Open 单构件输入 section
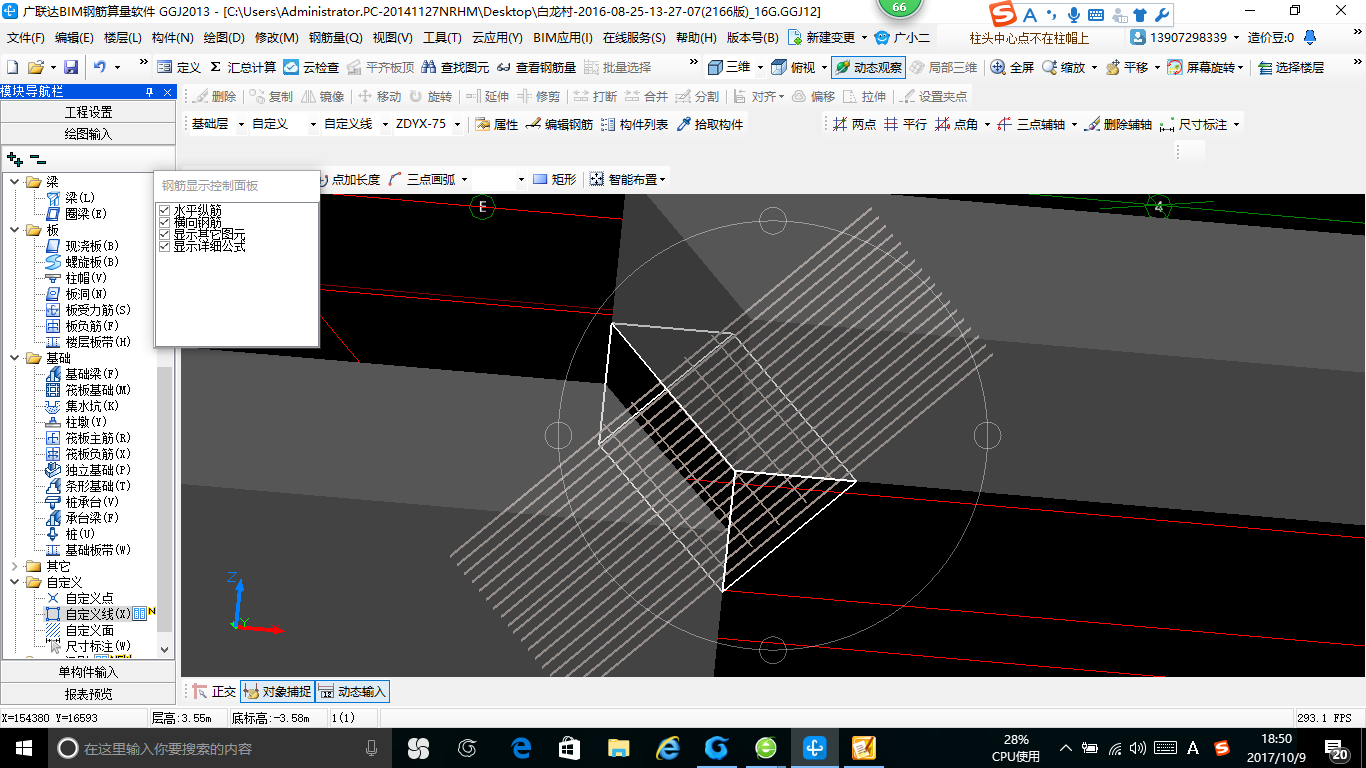This screenshot has height=768, width=1366. (x=88, y=672)
